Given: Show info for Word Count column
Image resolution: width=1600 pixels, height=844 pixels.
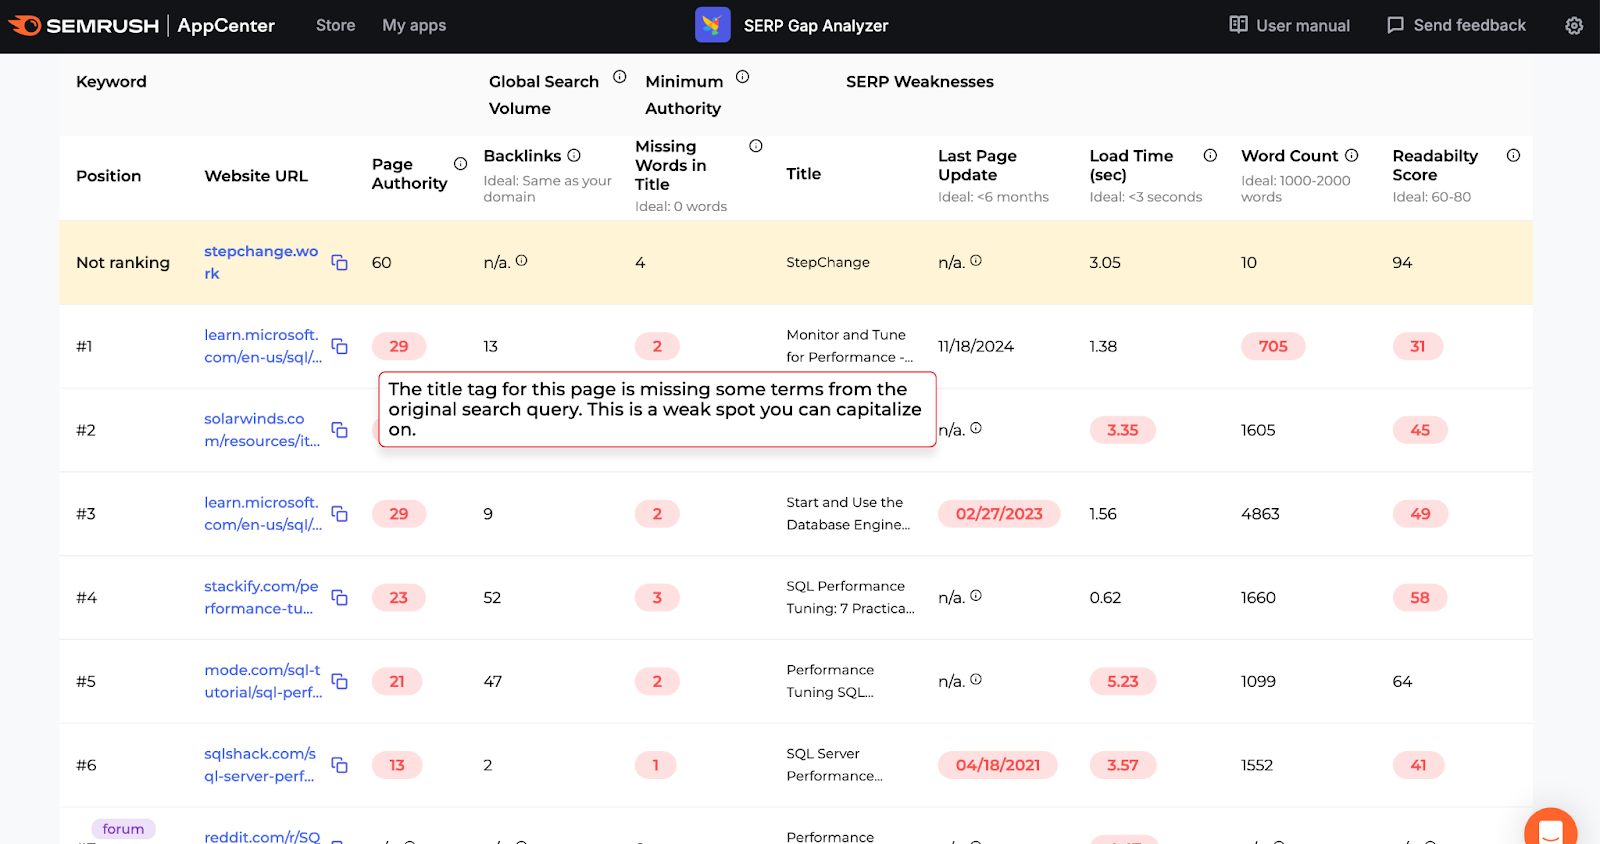Looking at the screenshot, I should click(1352, 155).
